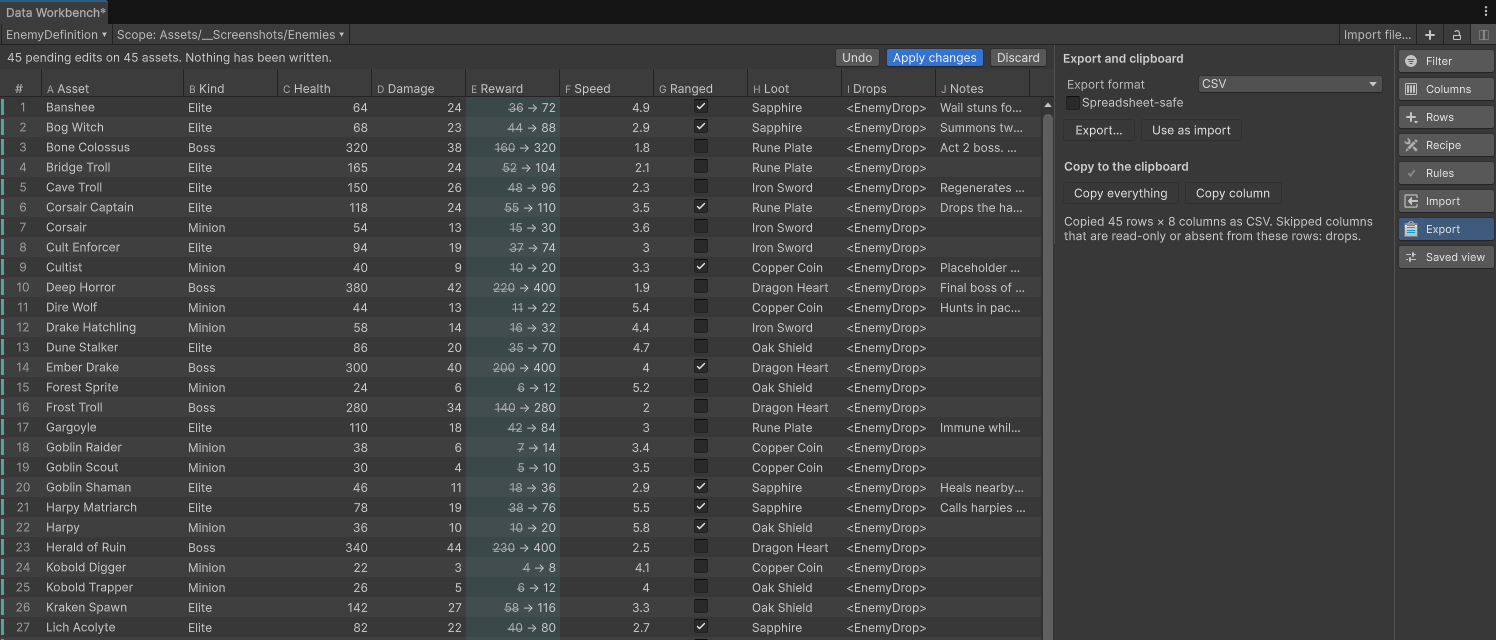Toggle Ranged checkbox for Bog Witch
1496x640 pixels.
coord(701,126)
